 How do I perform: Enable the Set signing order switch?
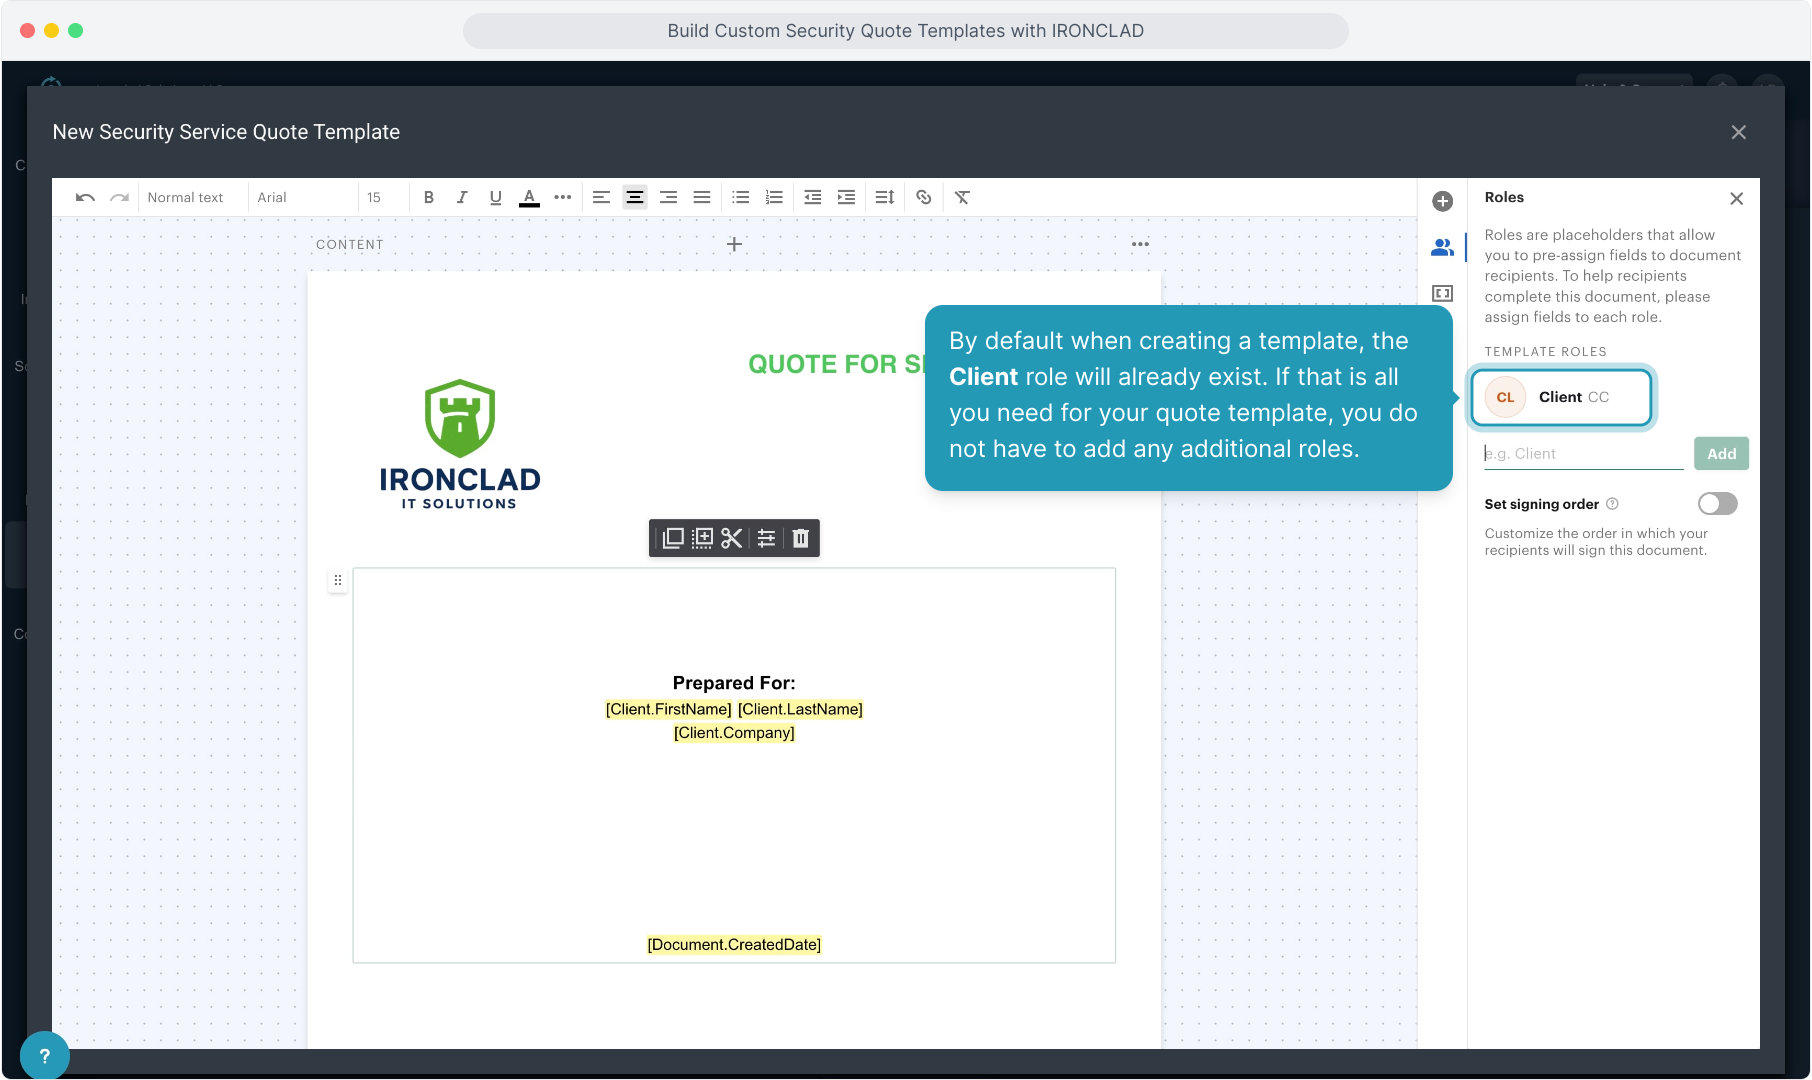pos(1717,504)
